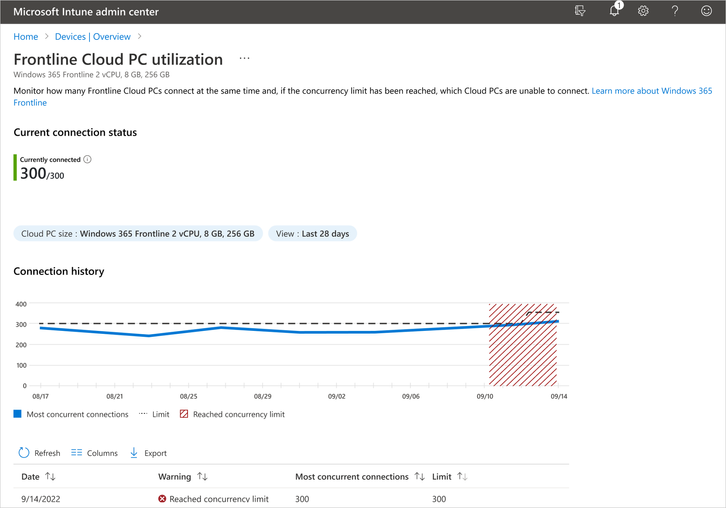The width and height of the screenshot is (726, 508).
Task: Click the 400 y-axis label
Action: (x=21, y=304)
